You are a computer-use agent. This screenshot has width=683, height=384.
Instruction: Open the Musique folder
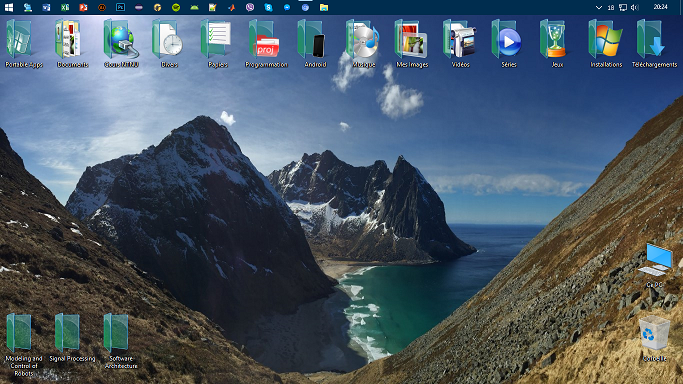point(364,44)
